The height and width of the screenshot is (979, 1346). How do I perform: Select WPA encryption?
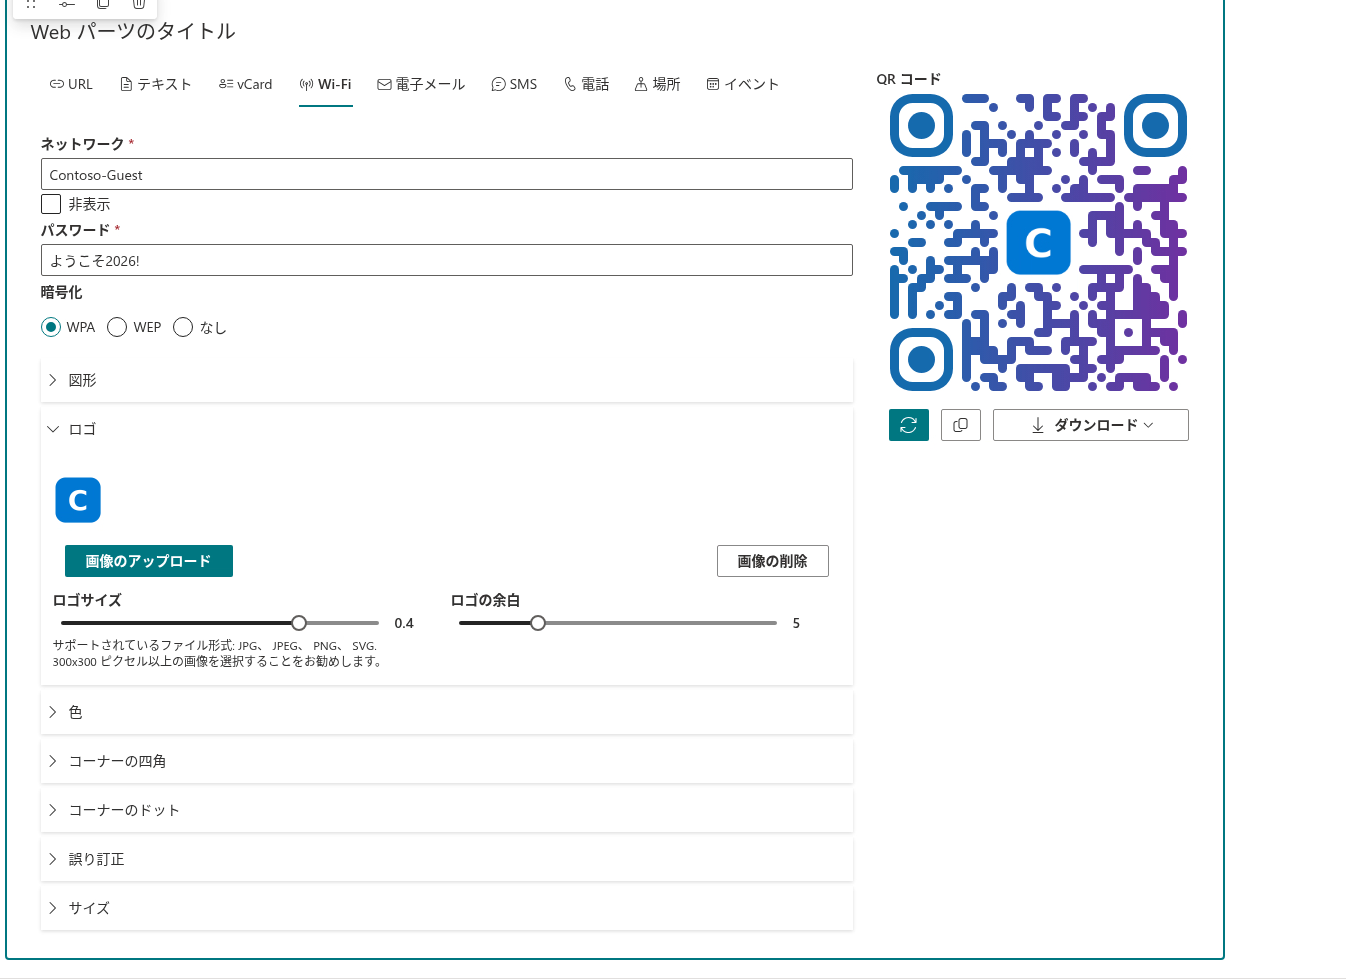pos(51,327)
